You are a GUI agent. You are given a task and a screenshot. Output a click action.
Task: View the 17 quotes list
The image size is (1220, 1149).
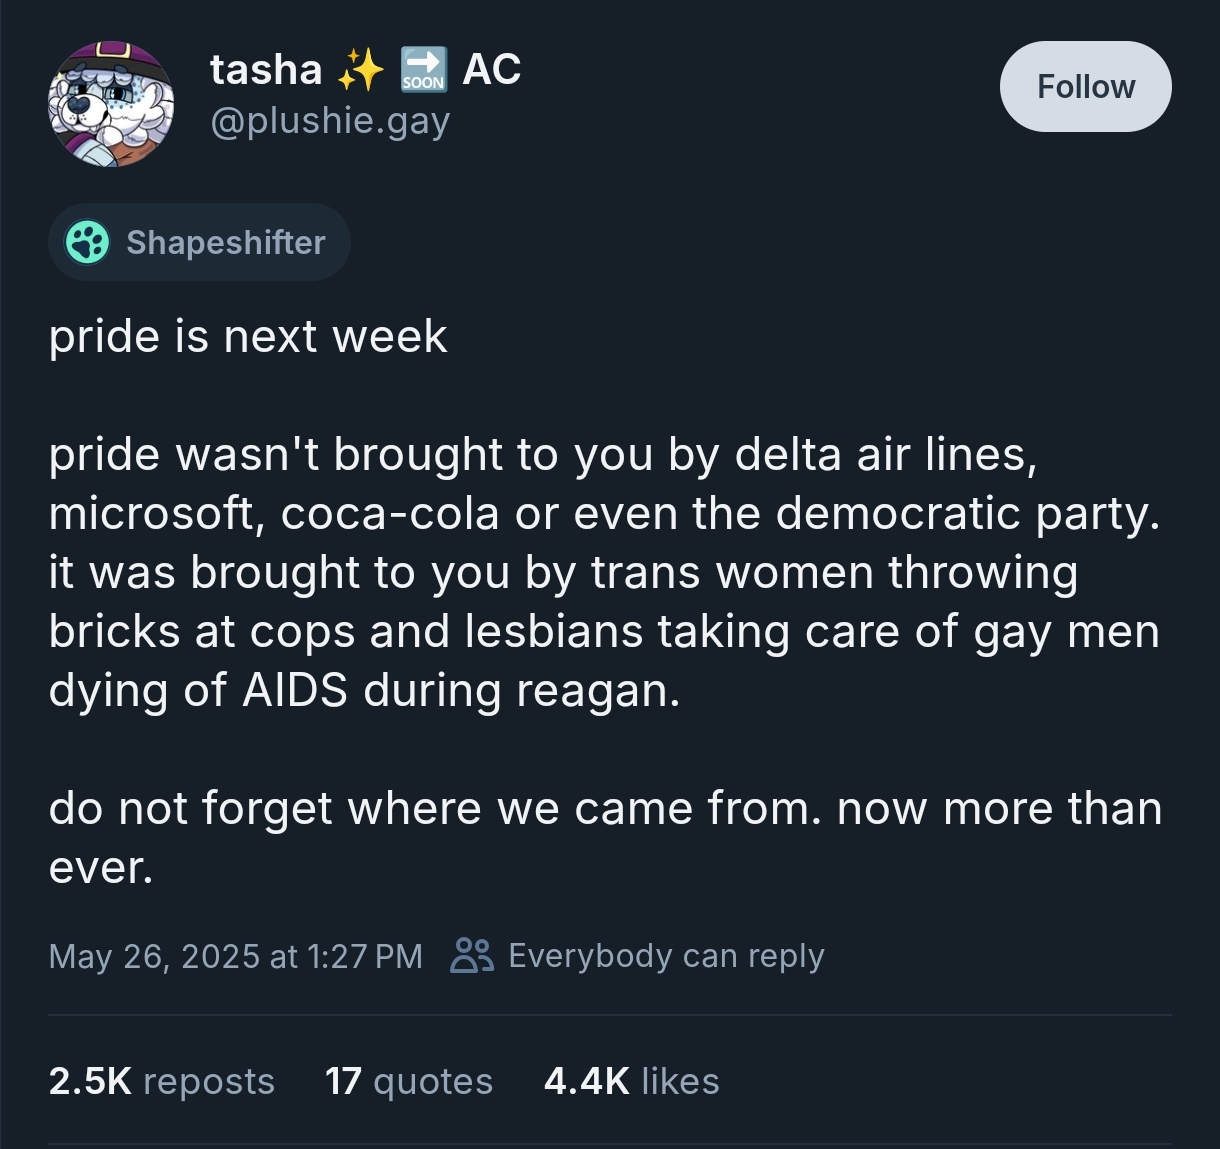409,1081
